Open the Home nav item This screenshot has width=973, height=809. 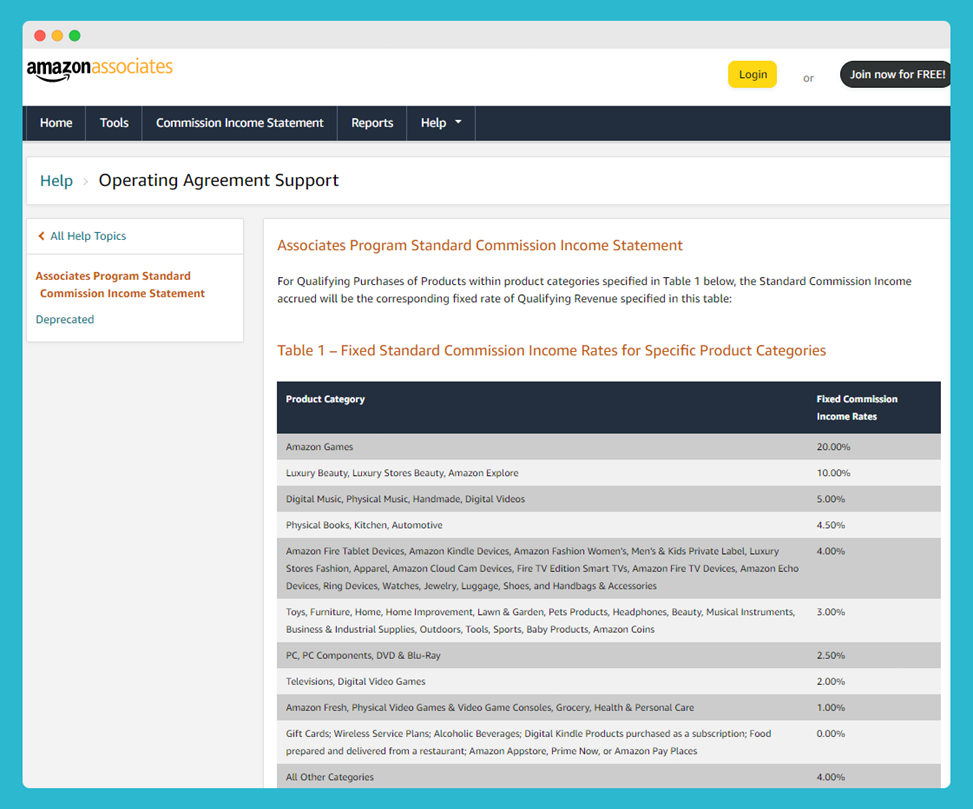(56, 123)
